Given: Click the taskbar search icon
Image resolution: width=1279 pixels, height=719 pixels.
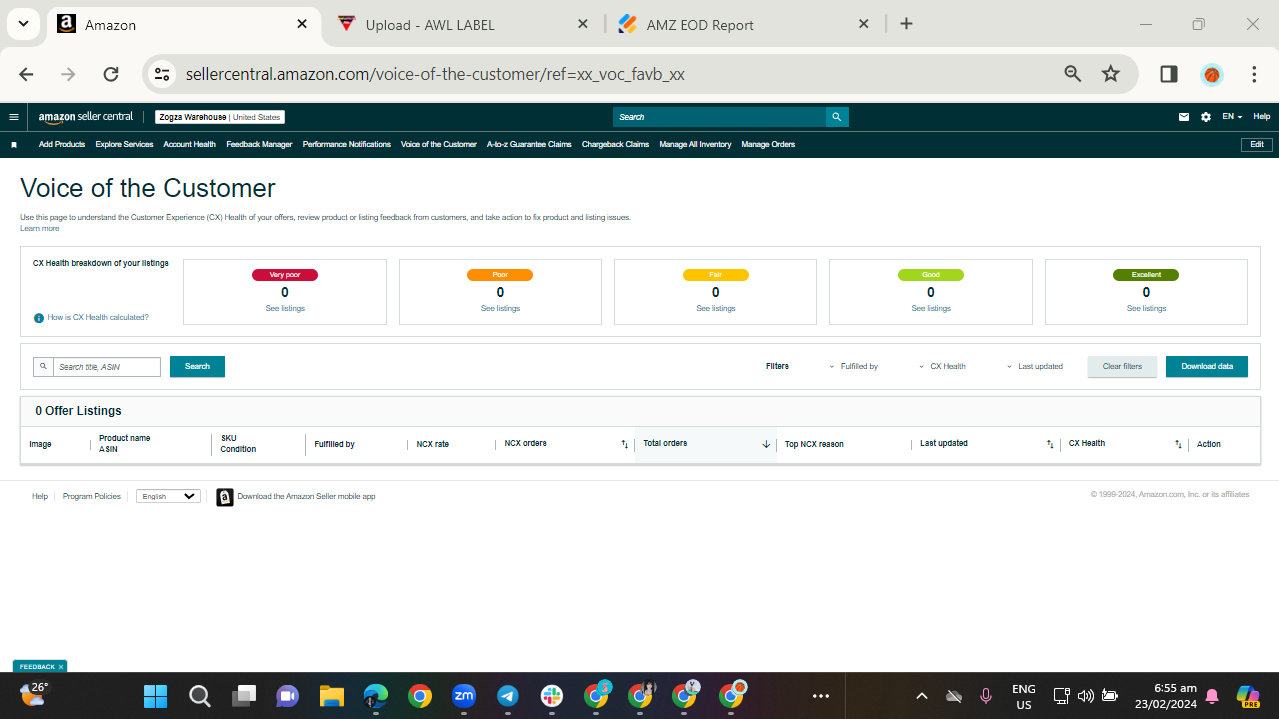Looking at the screenshot, I should pyautogui.click(x=199, y=696).
